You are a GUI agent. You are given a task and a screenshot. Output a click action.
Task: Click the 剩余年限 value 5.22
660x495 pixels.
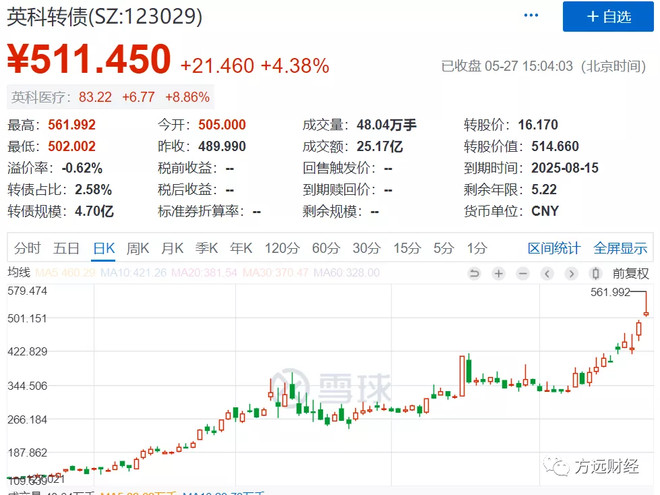click(544, 189)
